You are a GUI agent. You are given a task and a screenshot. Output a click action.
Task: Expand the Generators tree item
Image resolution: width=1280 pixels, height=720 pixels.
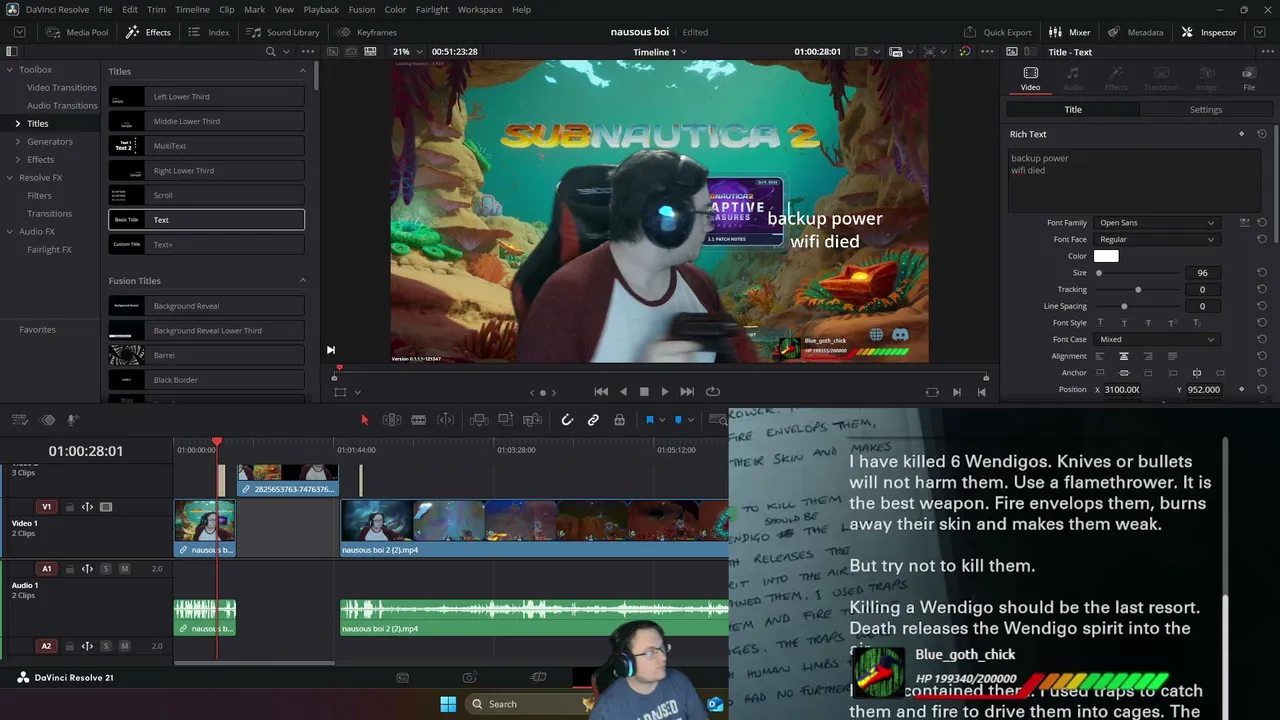pyautogui.click(x=17, y=142)
